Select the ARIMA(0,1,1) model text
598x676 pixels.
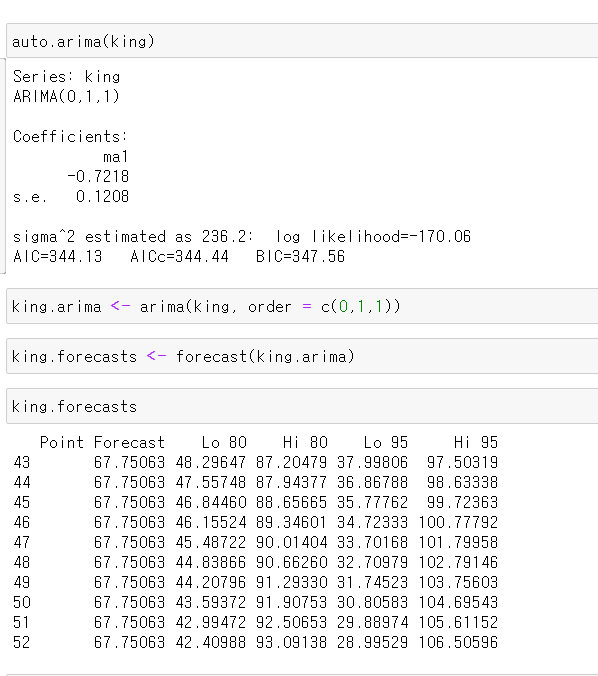pos(66,96)
